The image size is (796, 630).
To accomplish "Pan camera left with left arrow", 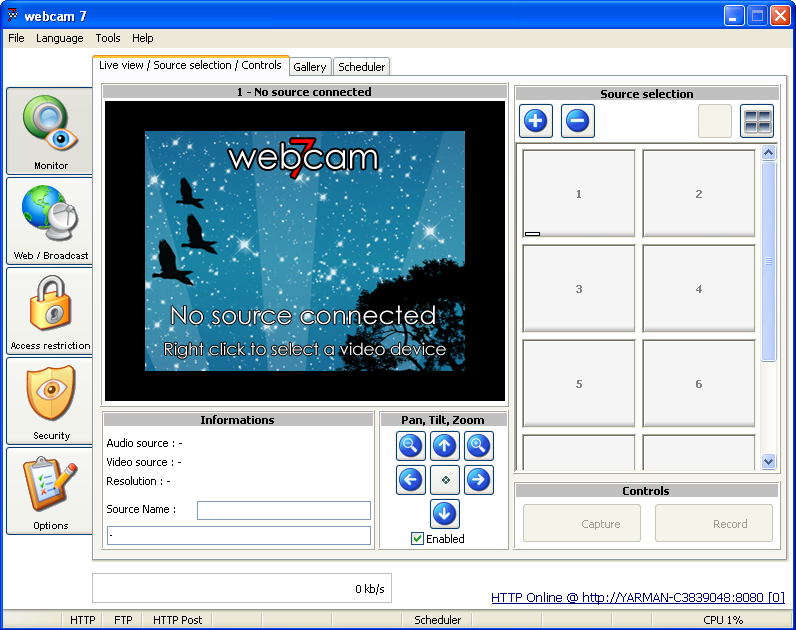I will pos(410,480).
